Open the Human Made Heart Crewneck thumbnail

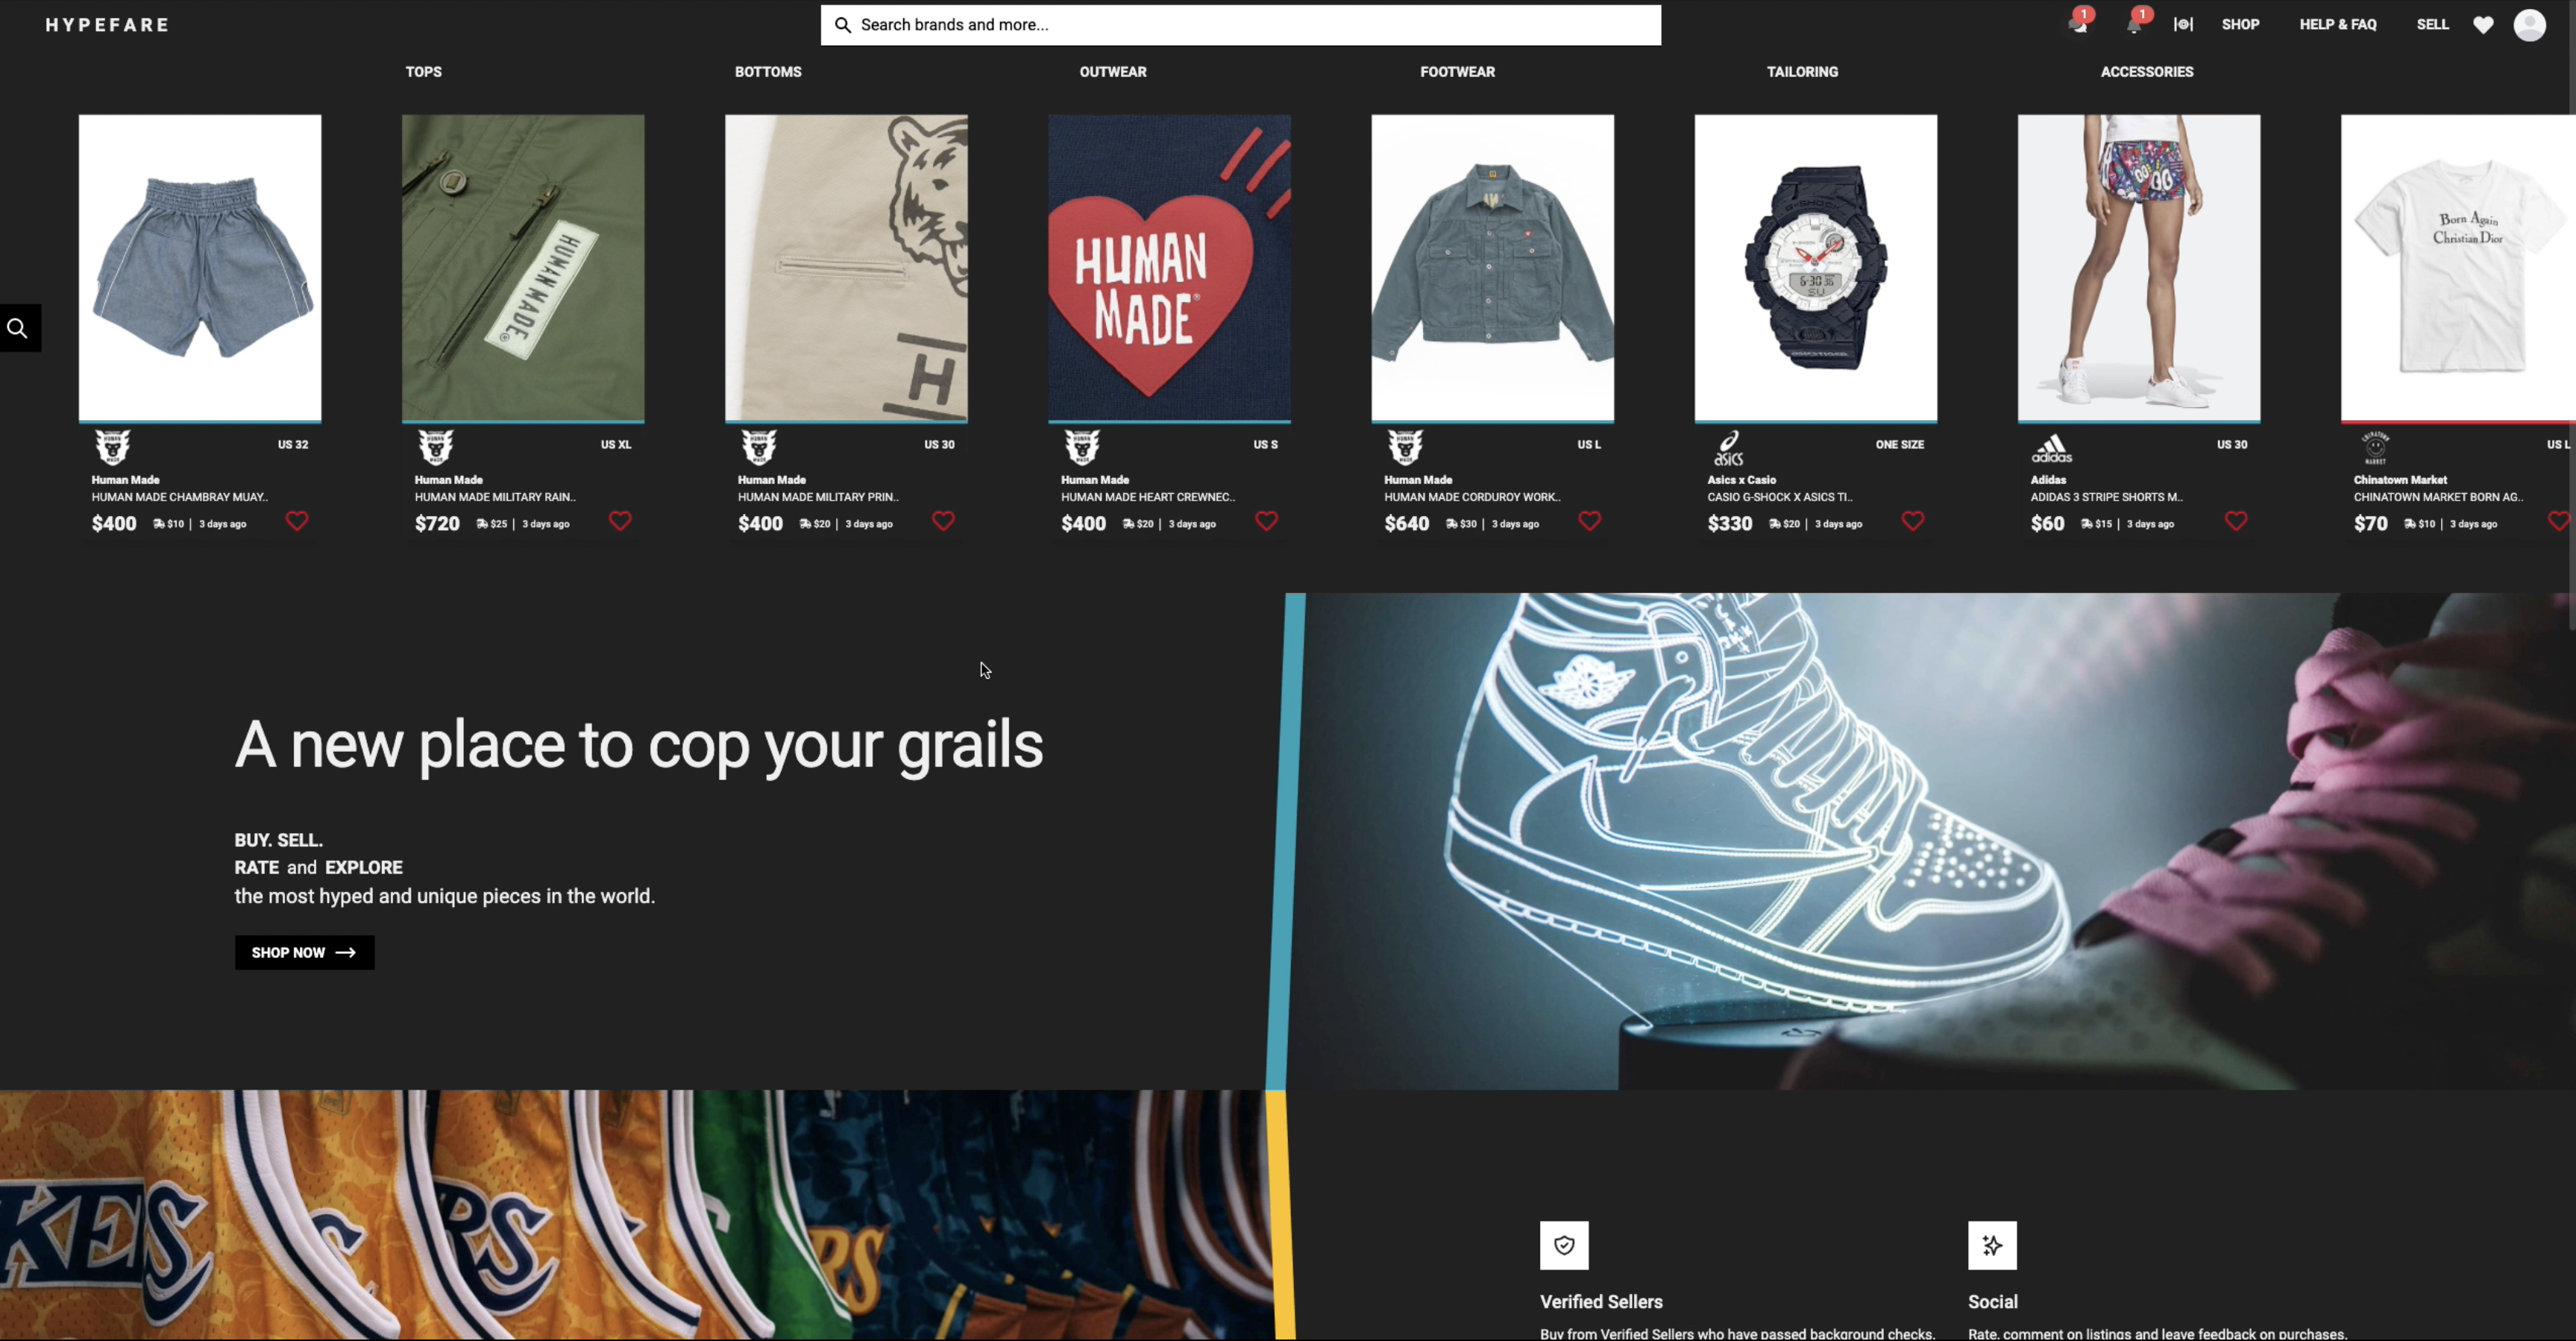coord(1169,268)
